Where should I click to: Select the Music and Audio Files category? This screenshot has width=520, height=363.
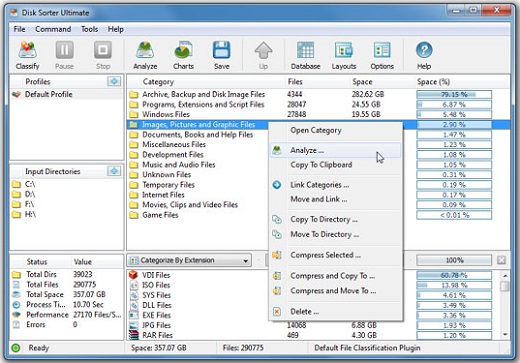click(179, 165)
